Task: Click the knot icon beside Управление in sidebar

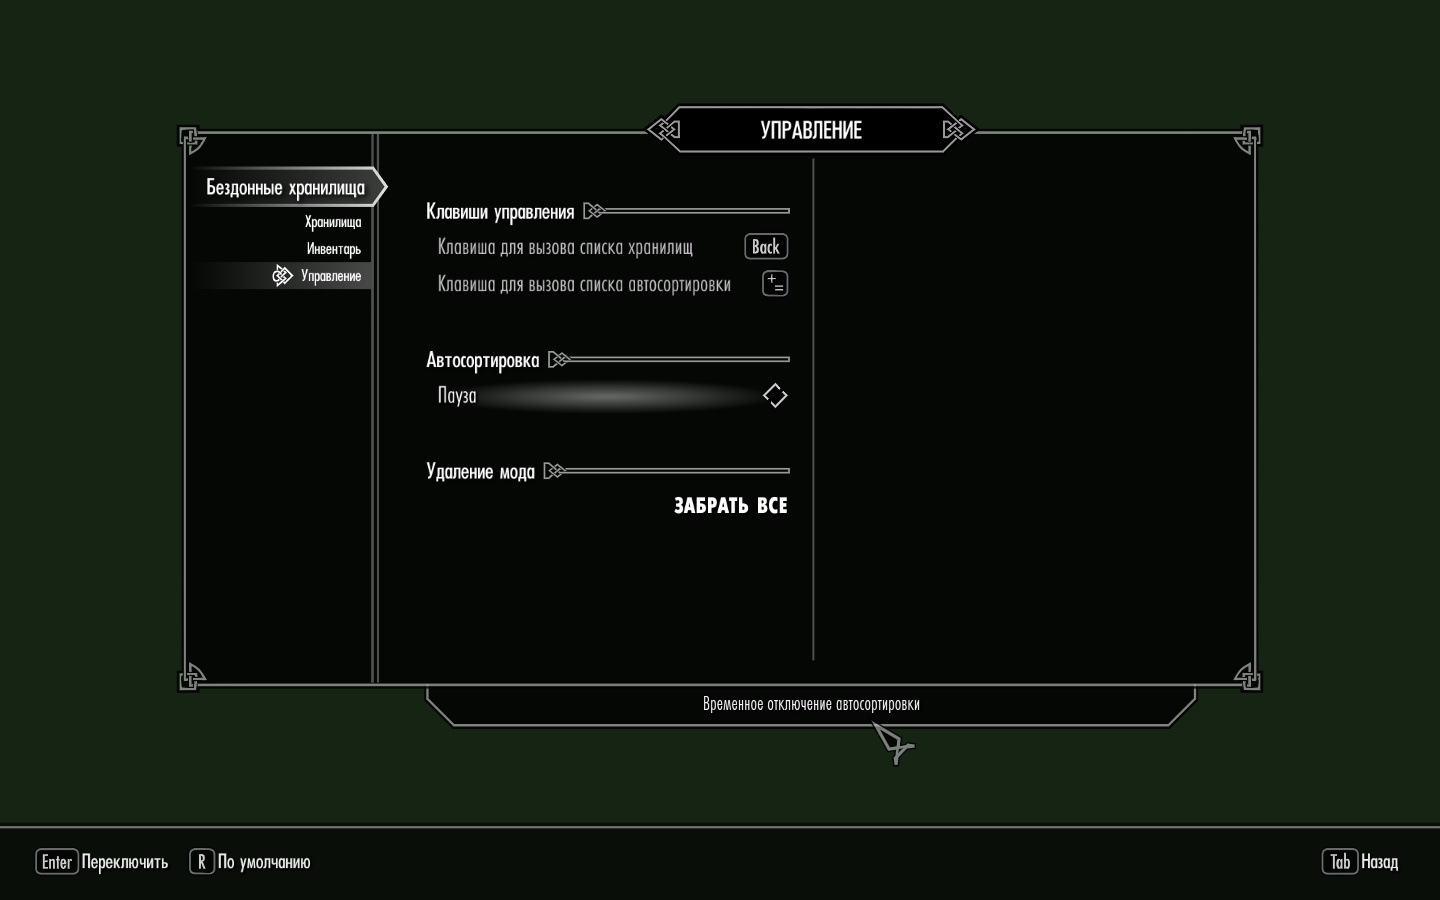Action: coord(283,276)
